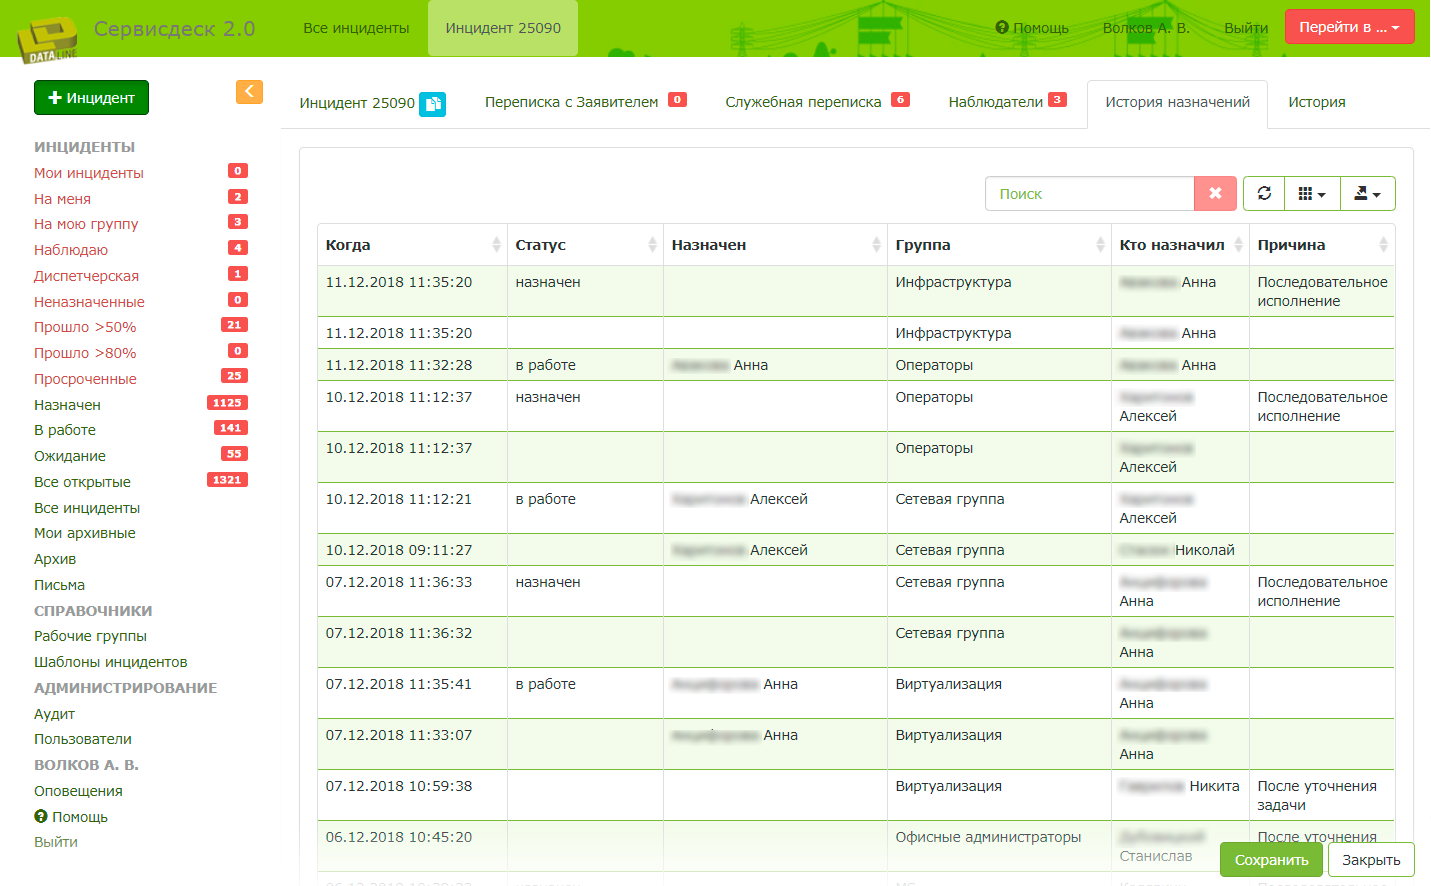The height and width of the screenshot is (886, 1431).
Task: Open the export format dropdown arrow
Action: click(1379, 193)
